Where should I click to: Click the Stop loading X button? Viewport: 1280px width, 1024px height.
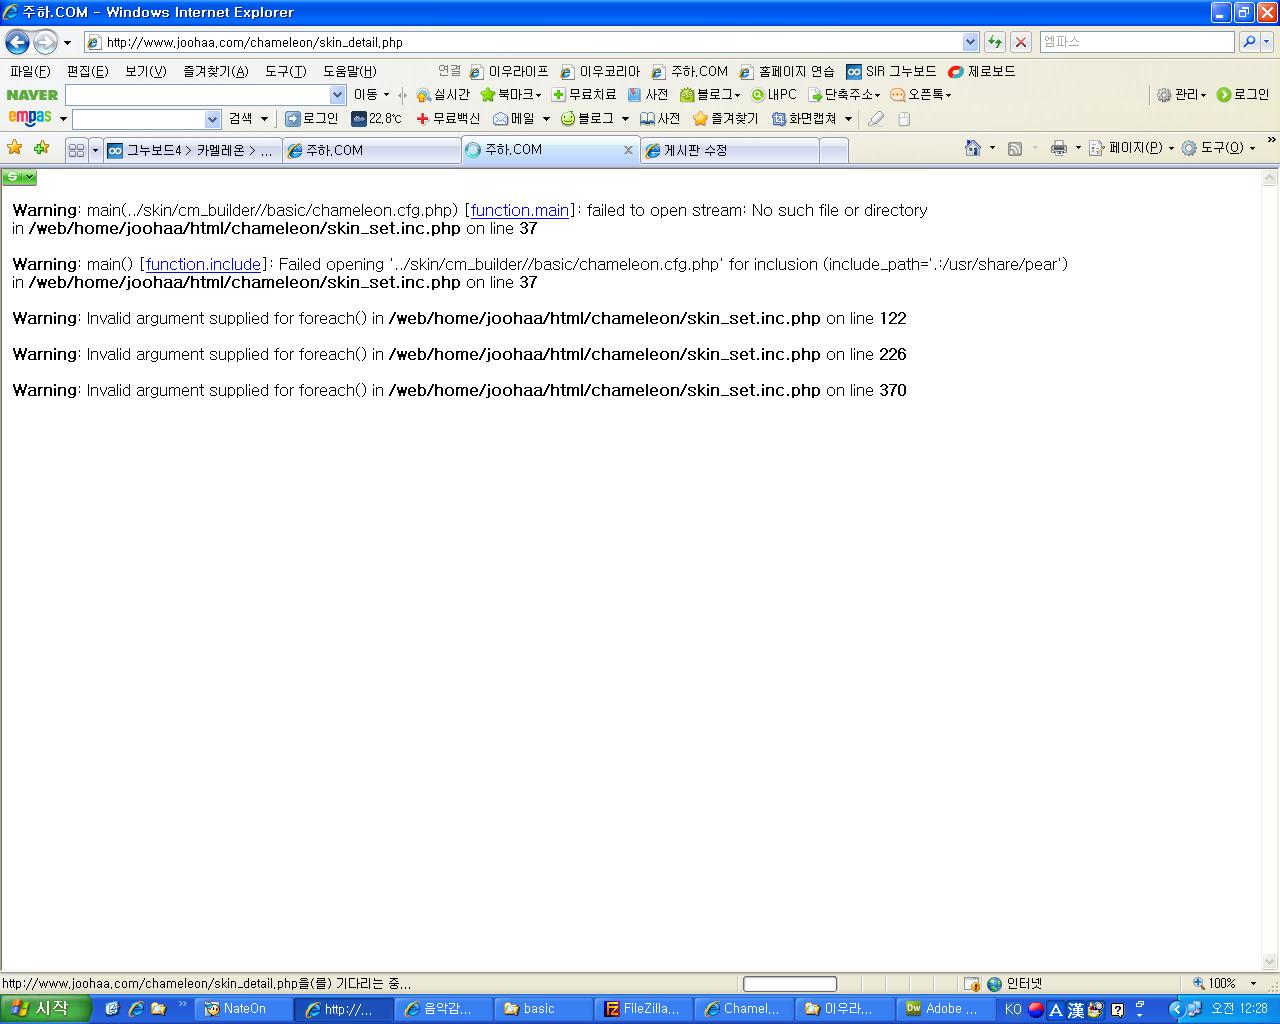coord(1021,42)
